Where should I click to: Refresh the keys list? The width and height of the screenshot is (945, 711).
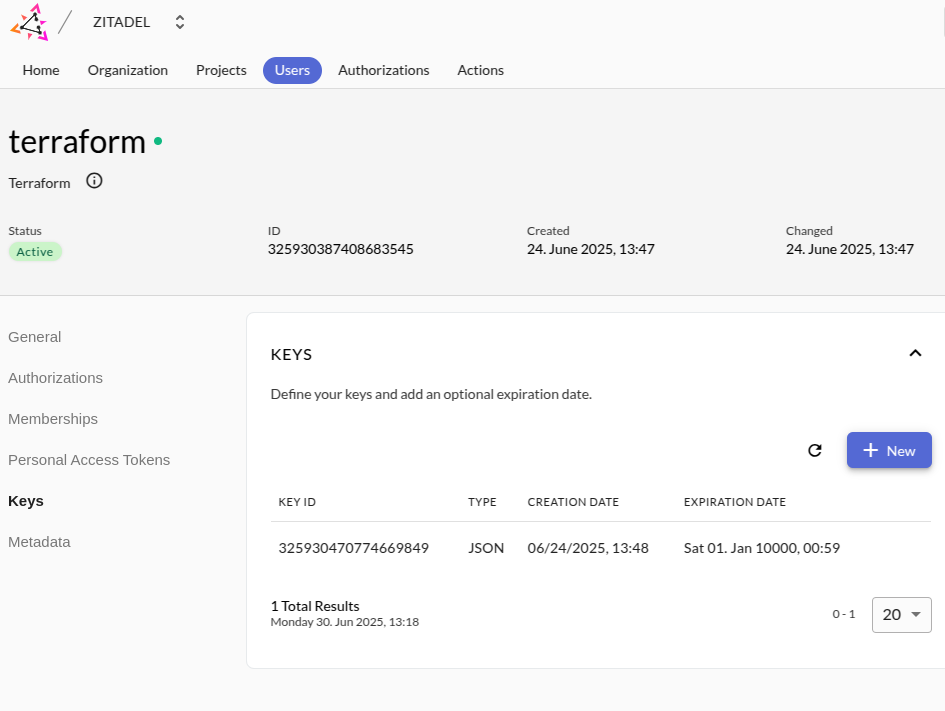tap(815, 451)
